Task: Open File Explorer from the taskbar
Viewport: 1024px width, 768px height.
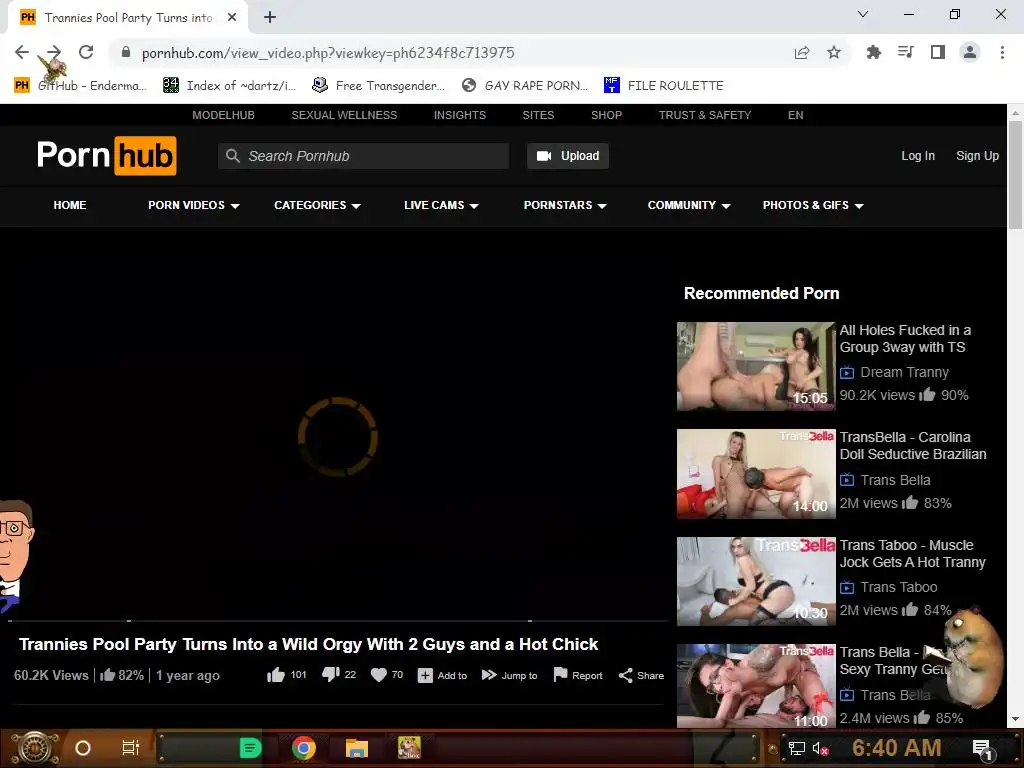Action: (x=357, y=748)
